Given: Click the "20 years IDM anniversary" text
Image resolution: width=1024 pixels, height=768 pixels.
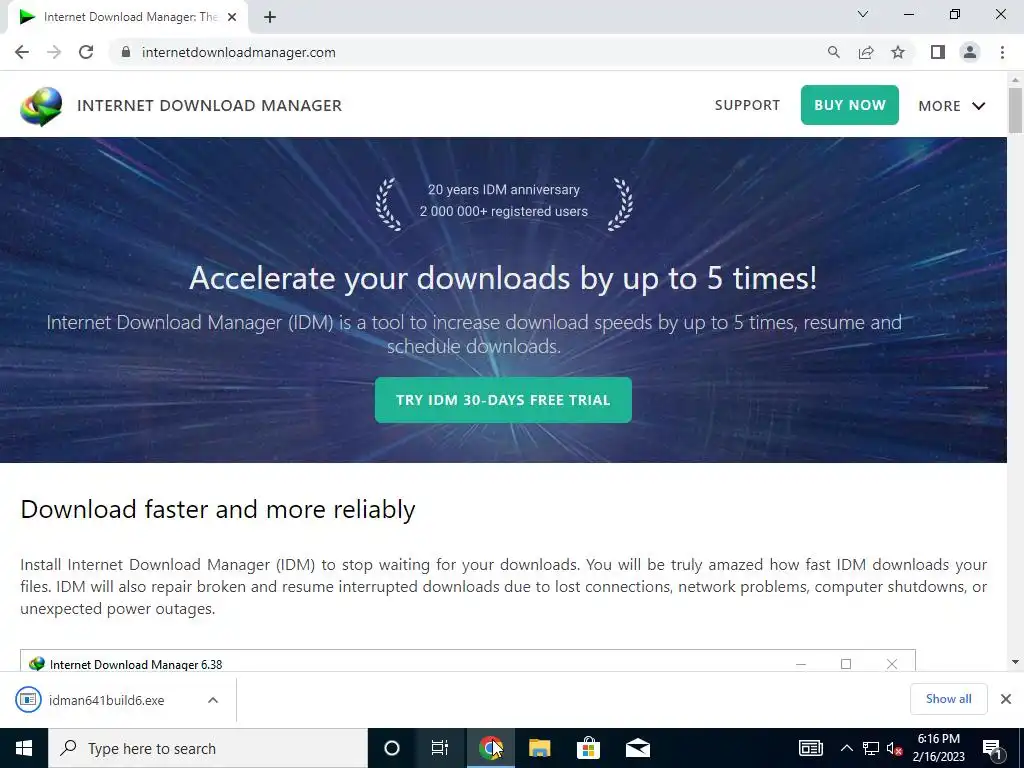Looking at the screenshot, I should pos(504,189).
